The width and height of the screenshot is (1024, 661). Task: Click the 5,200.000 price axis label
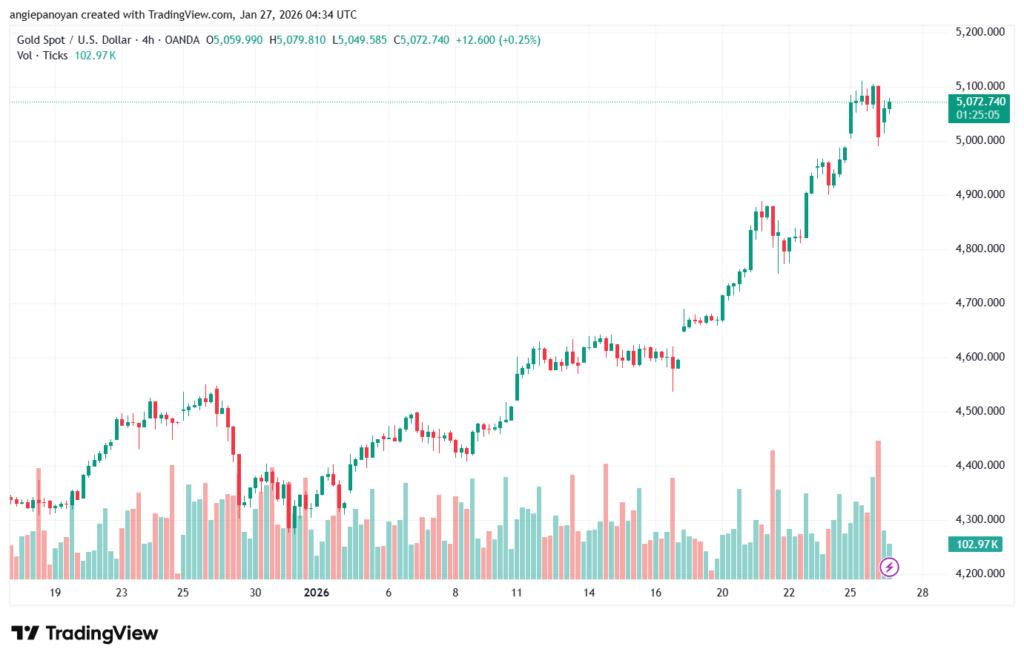point(980,32)
